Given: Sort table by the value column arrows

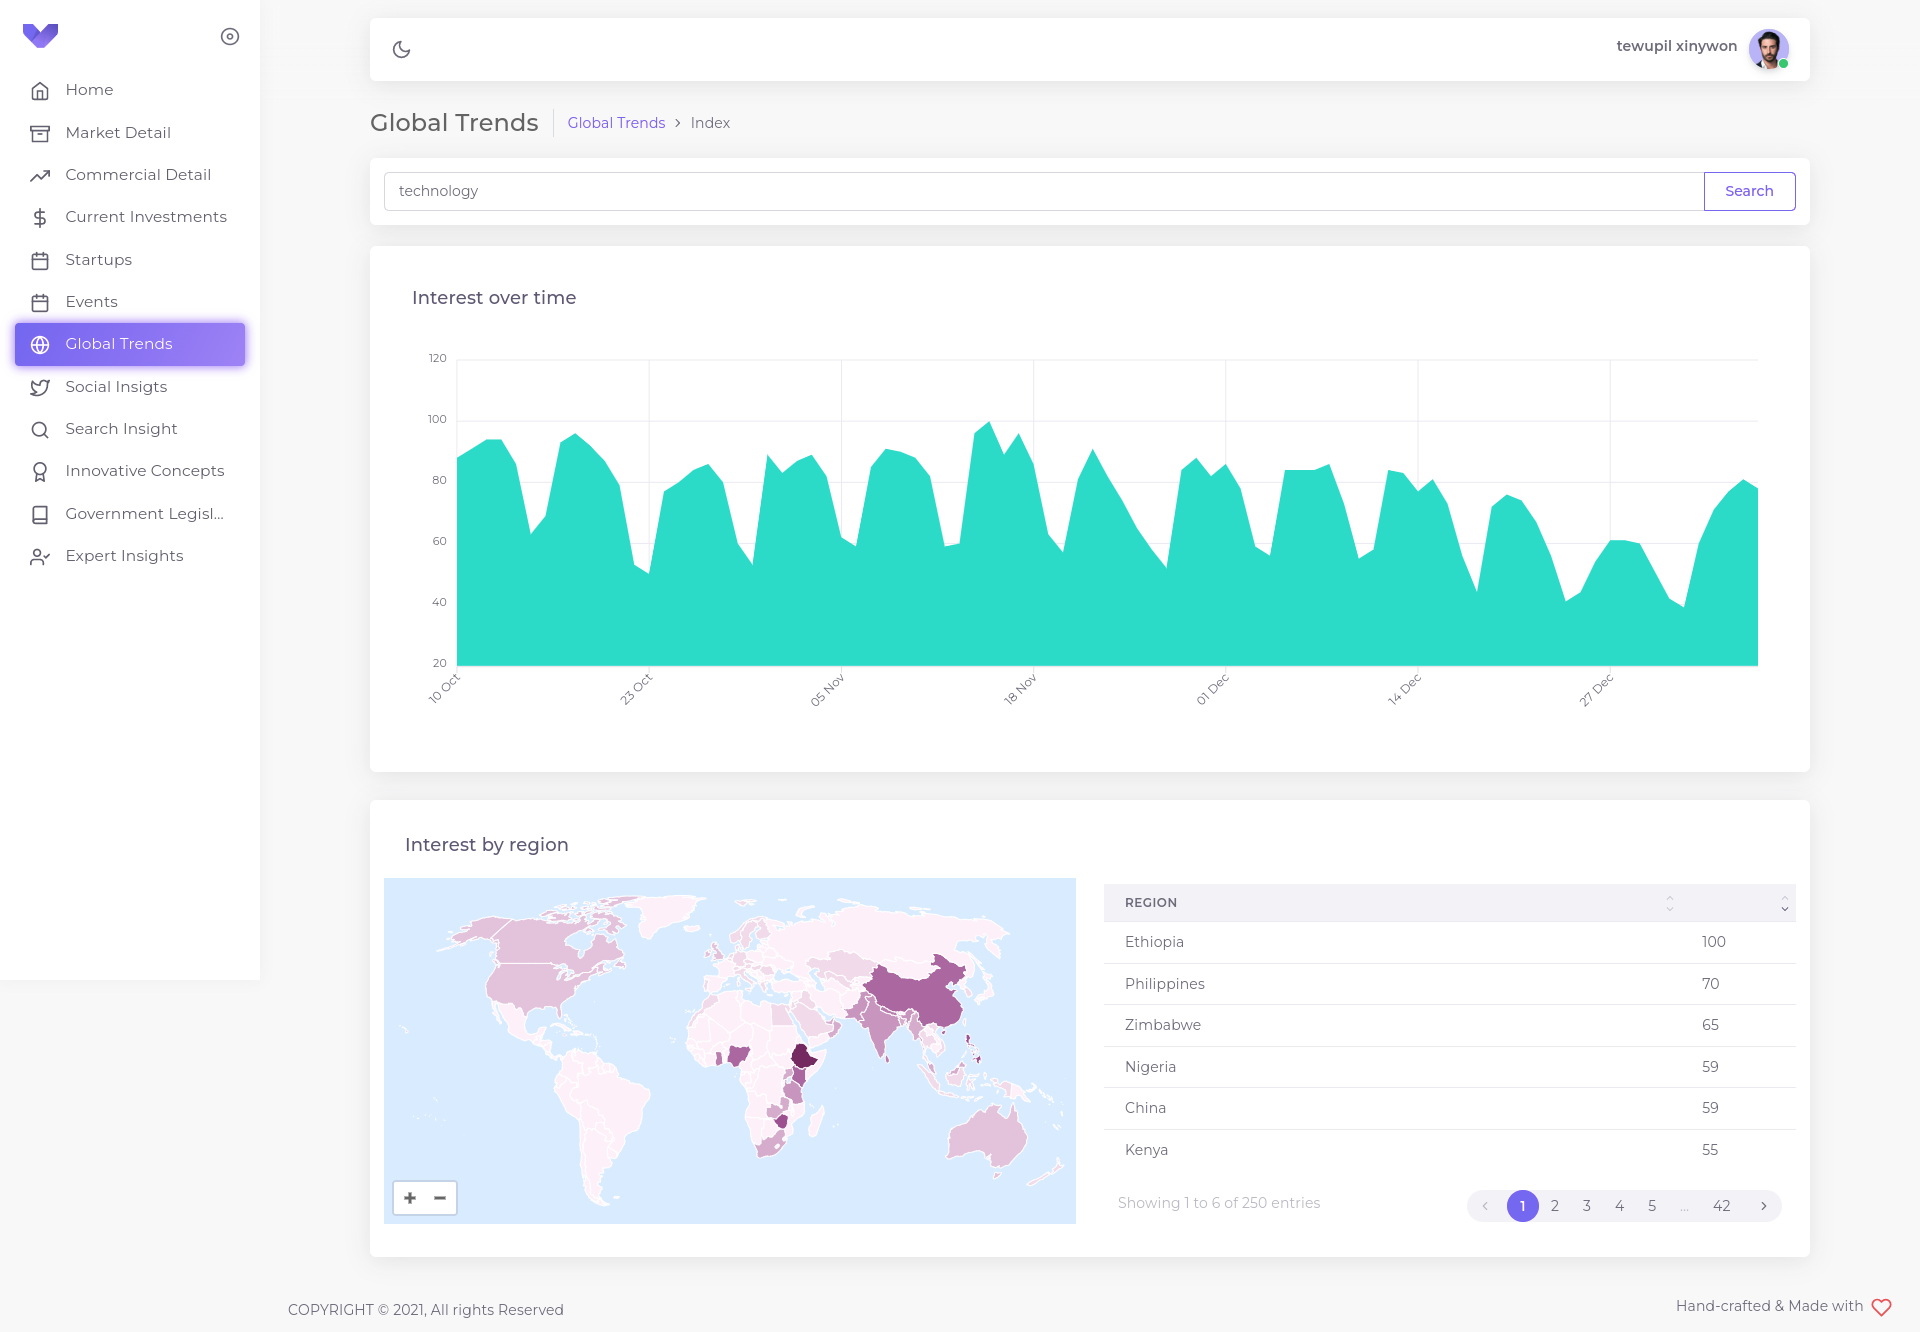Looking at the screenshot, I should (x=1784, y=904).
